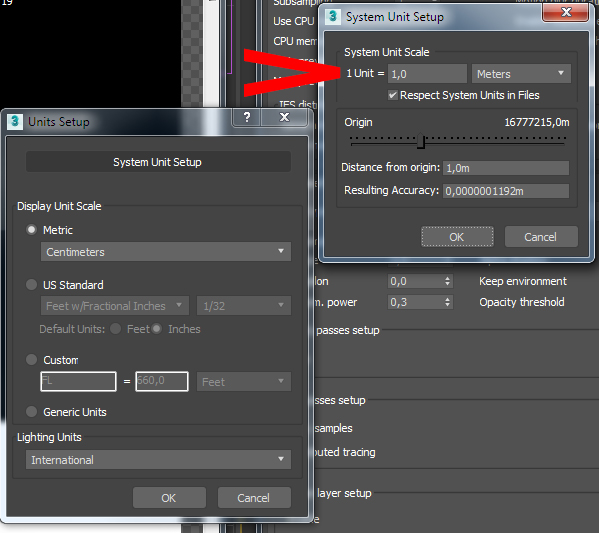599x533 pixels.
Task: Click the 0,0 value field in render panel
Action: 416,281
